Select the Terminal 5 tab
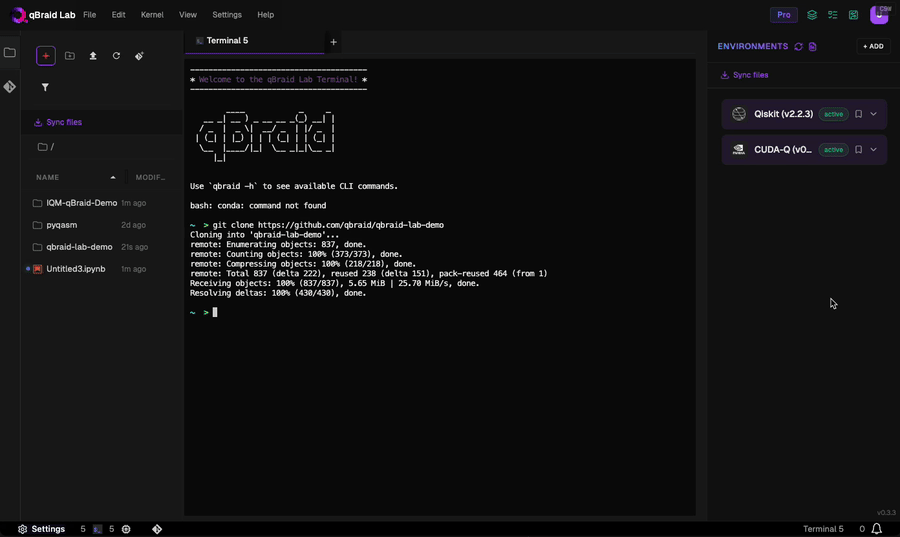 pos(254,41)
